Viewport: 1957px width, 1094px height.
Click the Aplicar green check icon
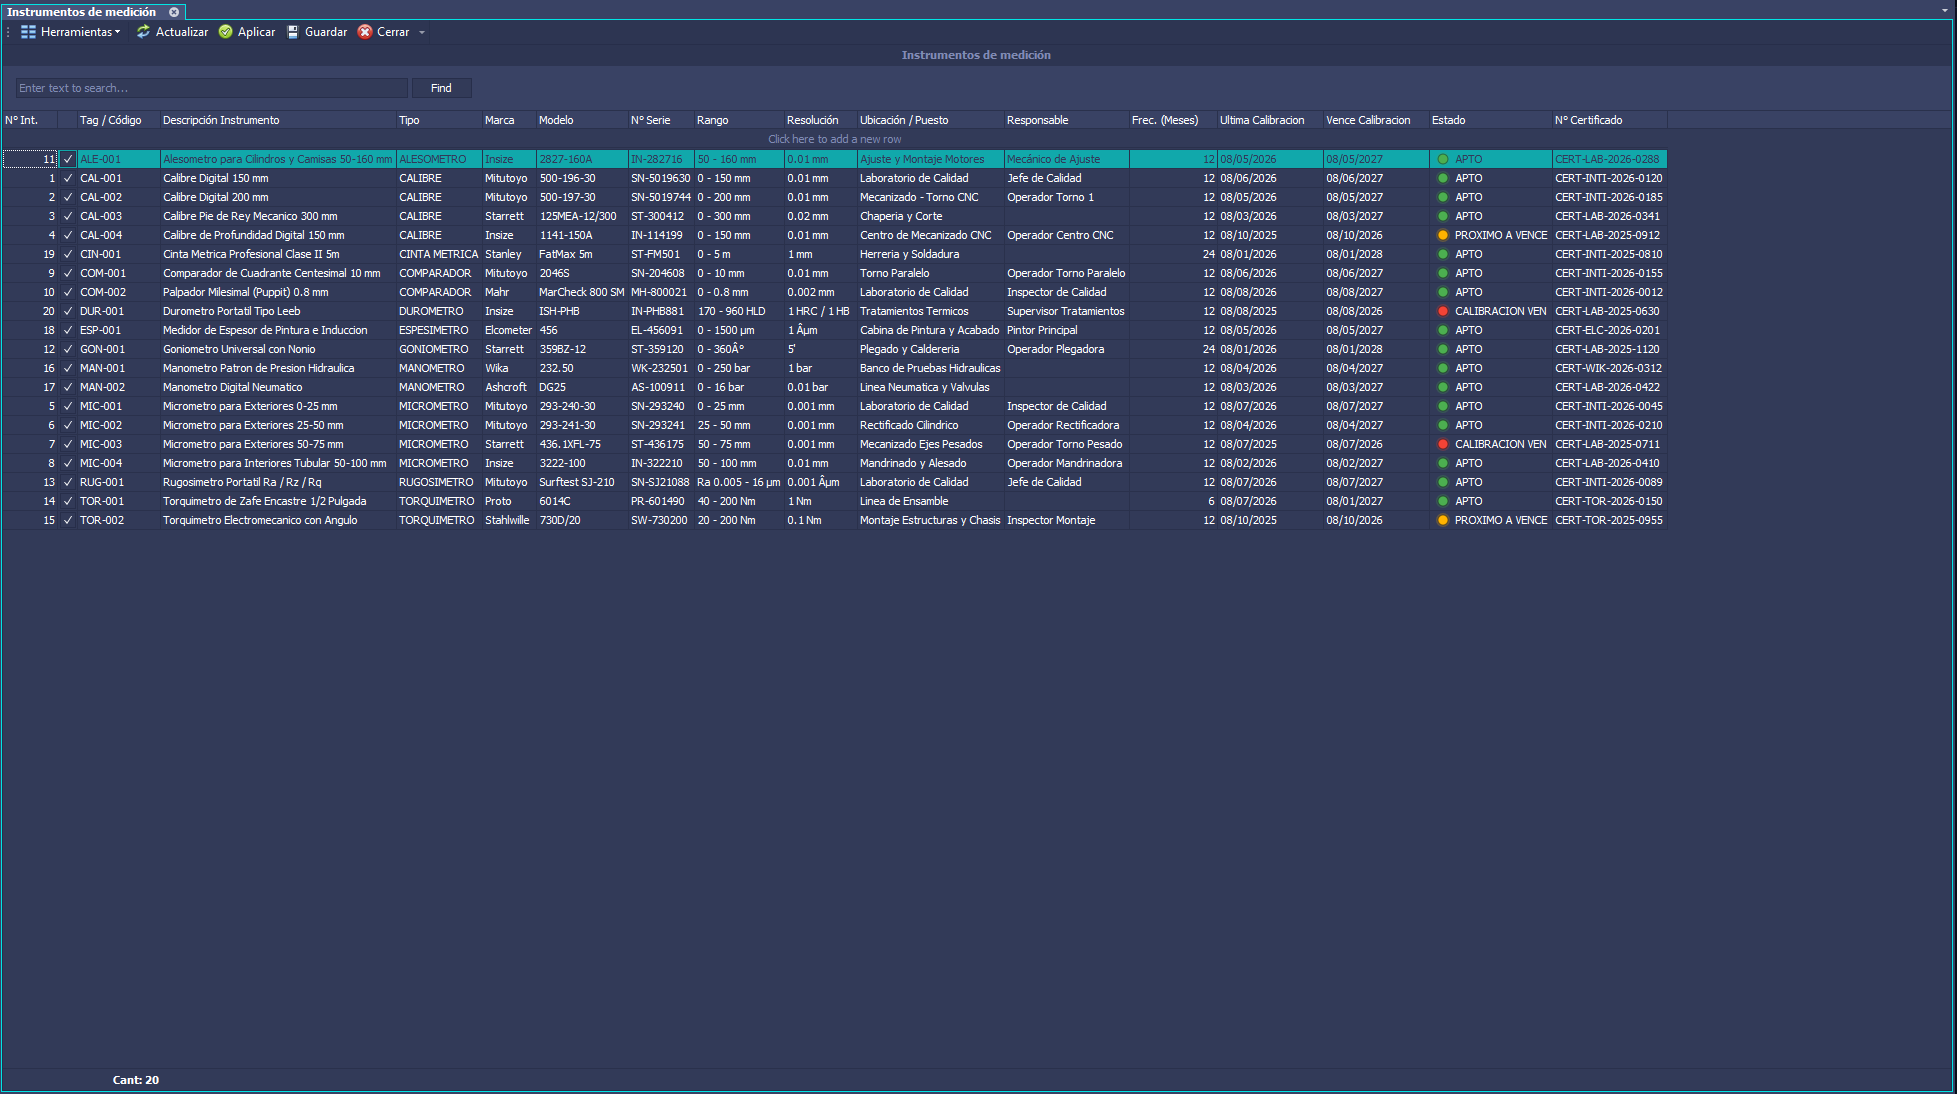pos(226,32)
